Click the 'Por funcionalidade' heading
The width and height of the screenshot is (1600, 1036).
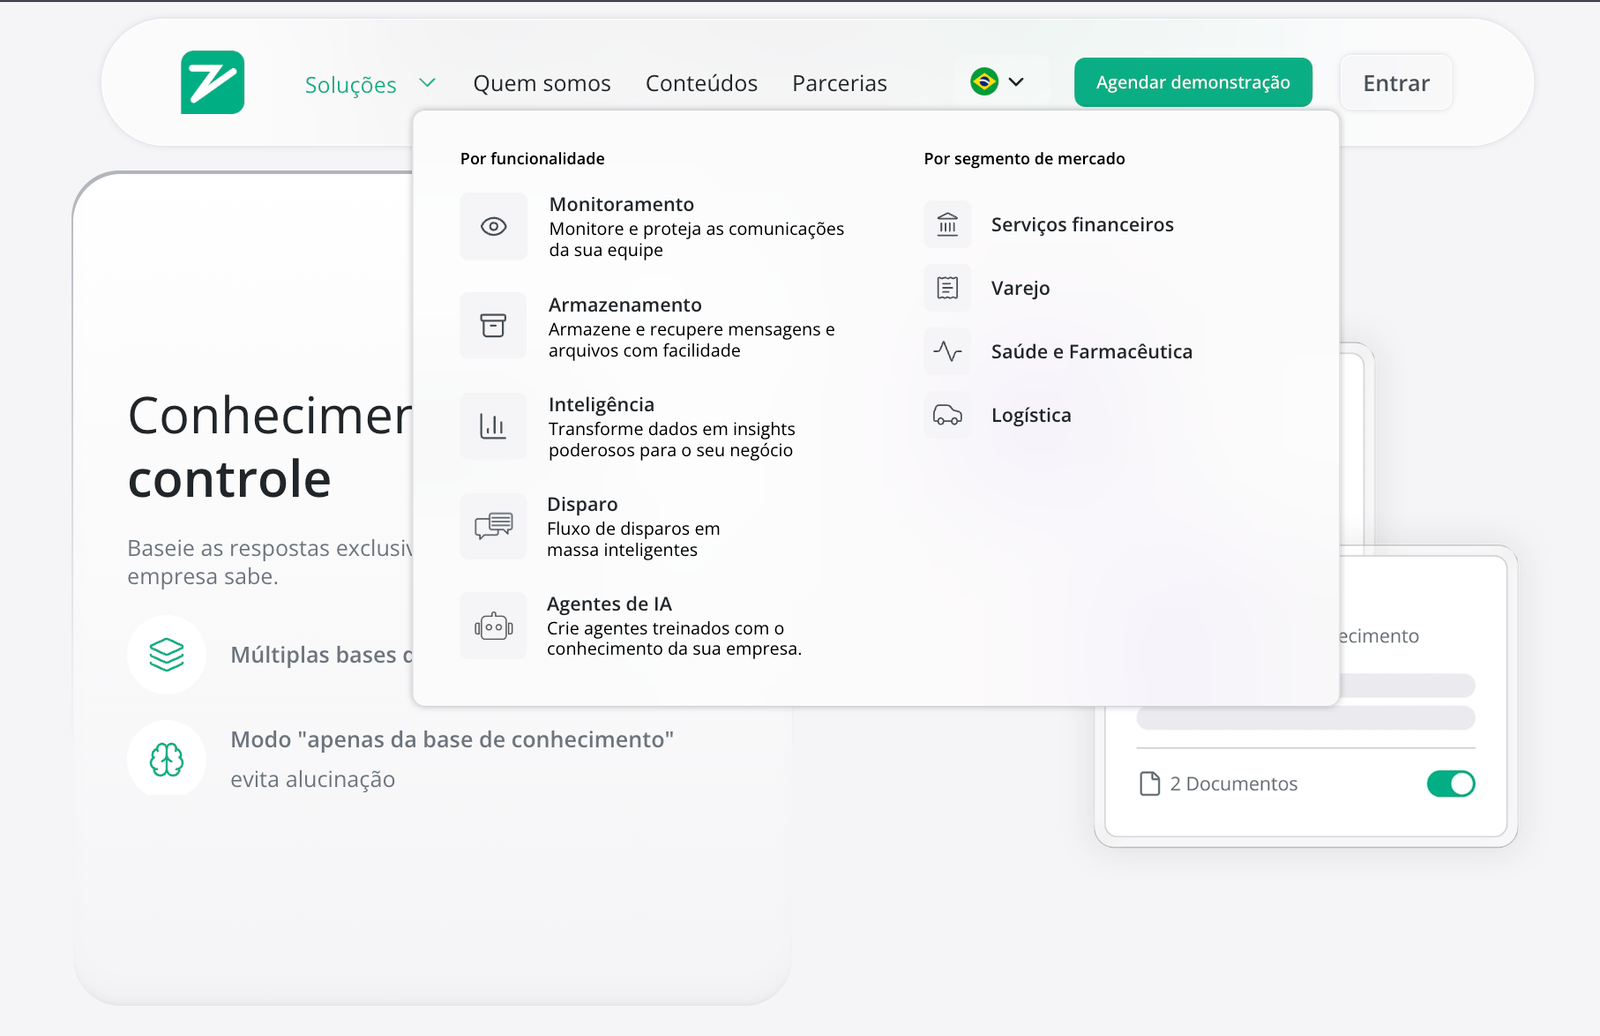point(532,159)
